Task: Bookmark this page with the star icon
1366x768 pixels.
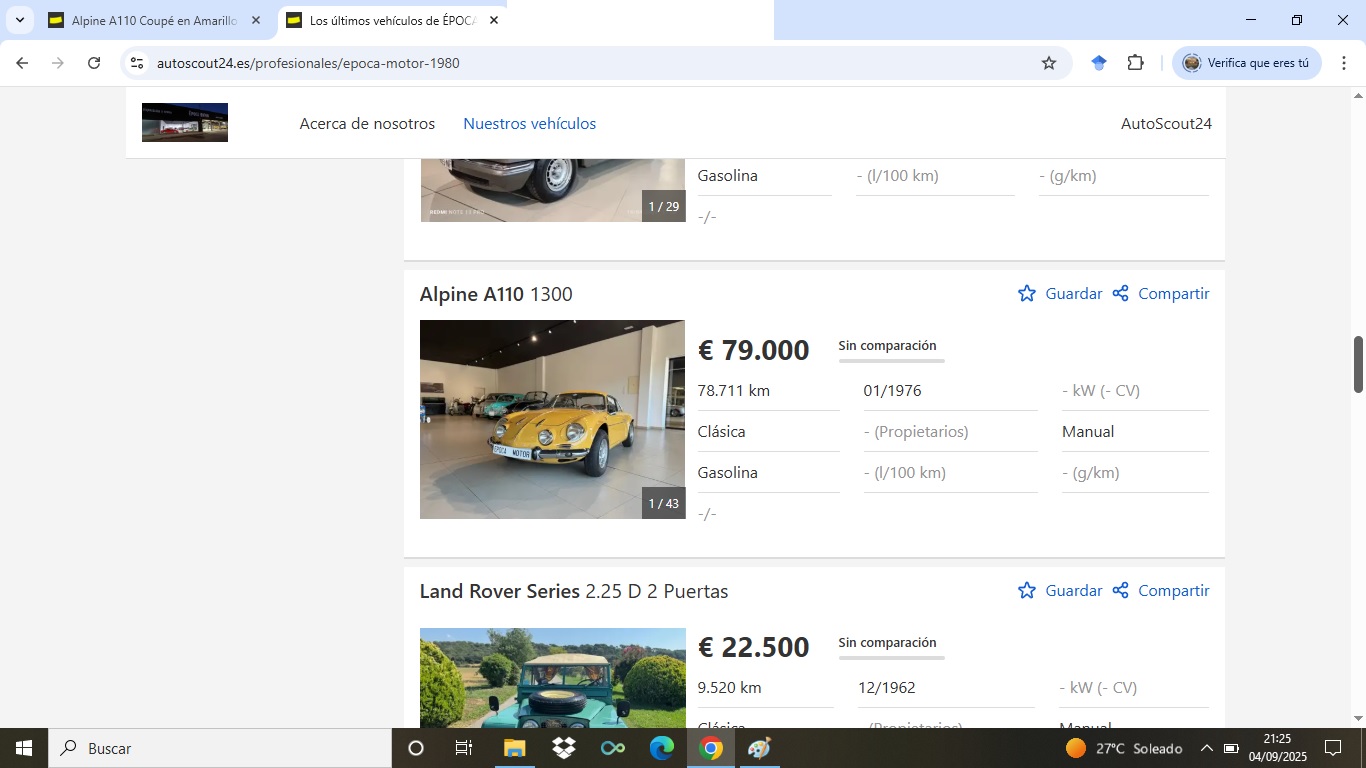Action: coord(1049,63)
